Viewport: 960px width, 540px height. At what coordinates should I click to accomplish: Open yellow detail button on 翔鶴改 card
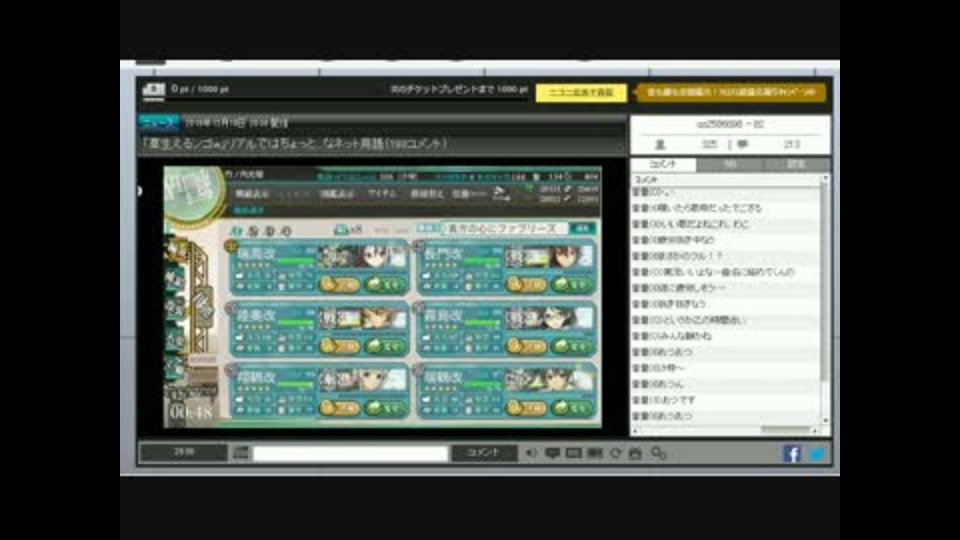pyautogui.click(x=339, y=407)
